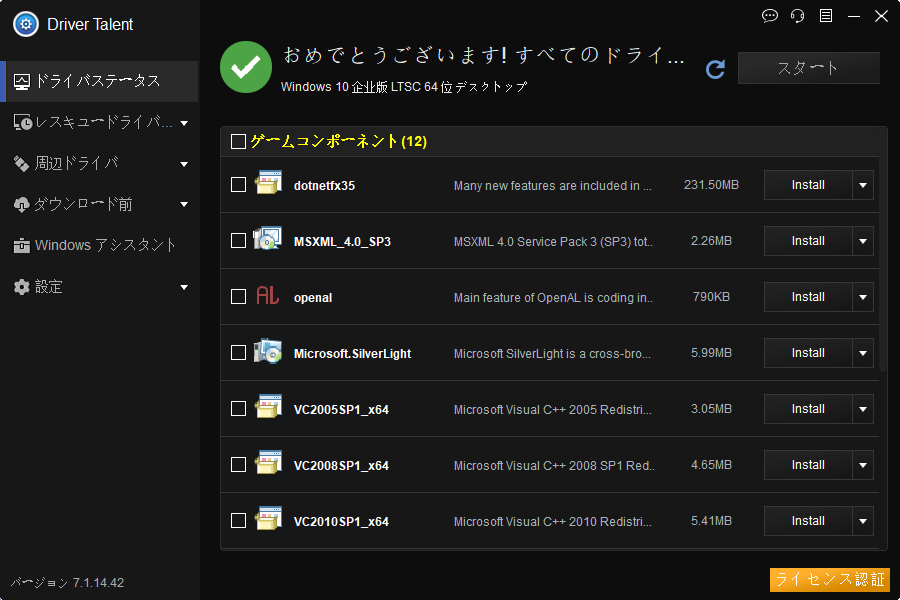
Task: Select the 周辺ドライバ menu item
Action: click(x=99, y=164)
